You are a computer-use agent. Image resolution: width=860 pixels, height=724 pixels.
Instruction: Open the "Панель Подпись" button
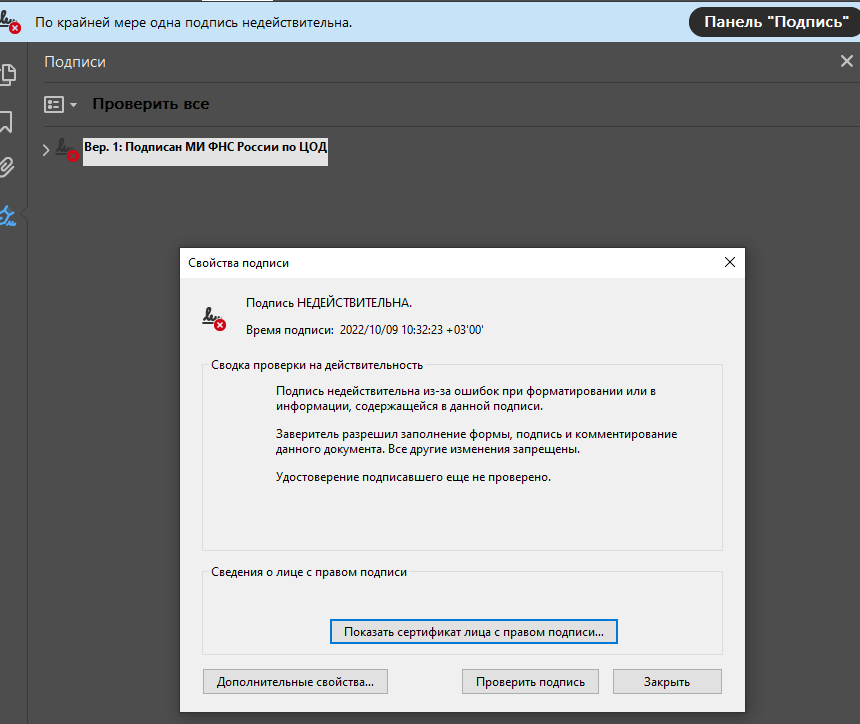[776, 22]
